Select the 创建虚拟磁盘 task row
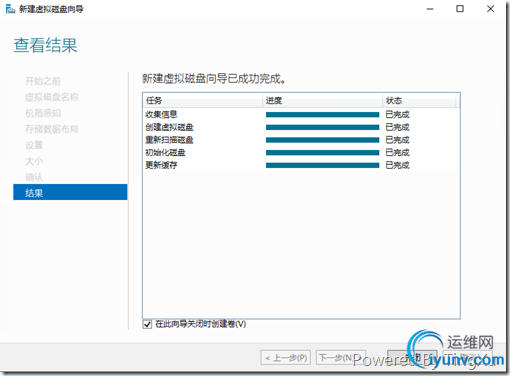 [301, 127]
